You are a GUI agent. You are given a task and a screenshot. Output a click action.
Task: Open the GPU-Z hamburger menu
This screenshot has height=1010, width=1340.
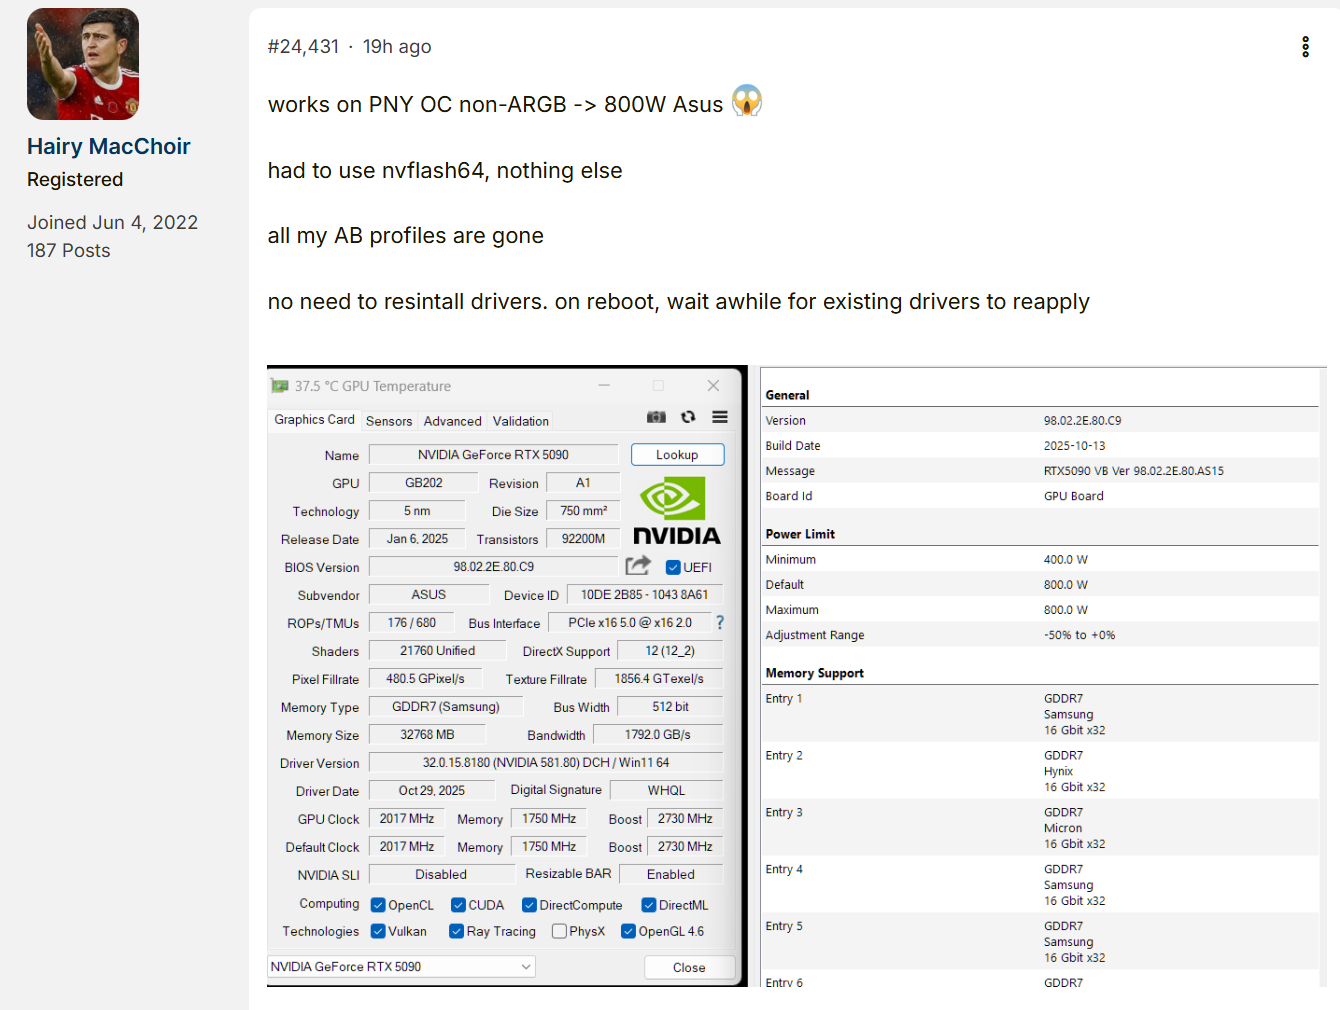click(720, 417)
